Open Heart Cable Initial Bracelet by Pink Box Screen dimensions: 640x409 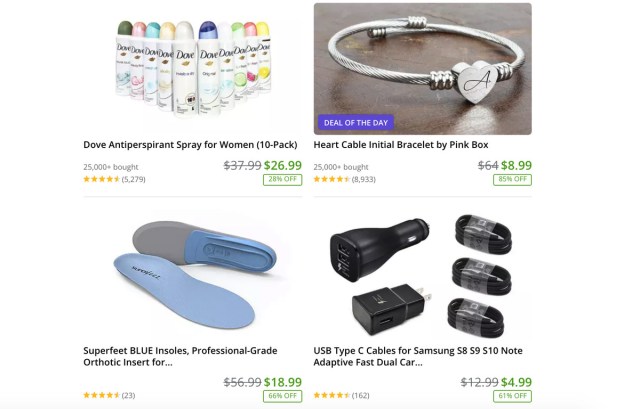[x=401, y=145]
